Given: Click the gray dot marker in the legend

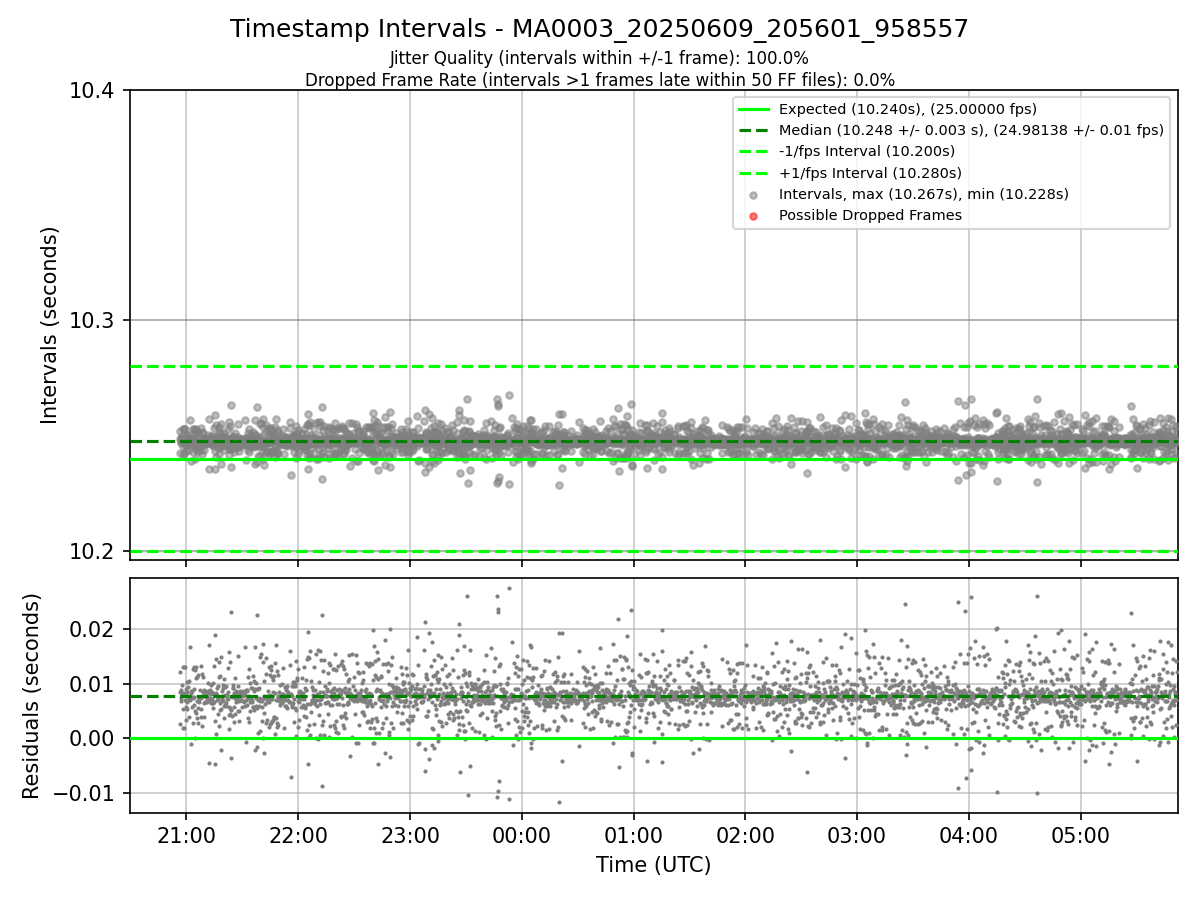Looking at the screenshot, I should pyautogui.click(x=754, y=194).
